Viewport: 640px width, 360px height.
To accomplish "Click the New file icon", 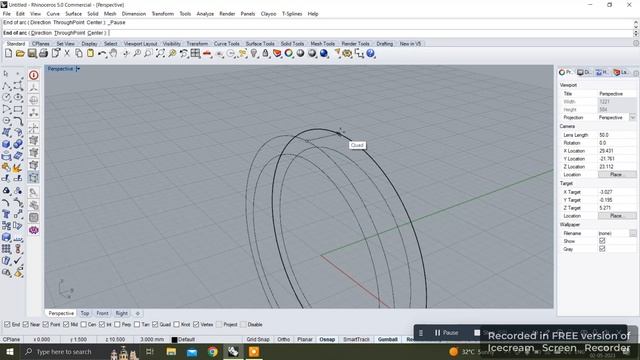I will tap(9, 53).
